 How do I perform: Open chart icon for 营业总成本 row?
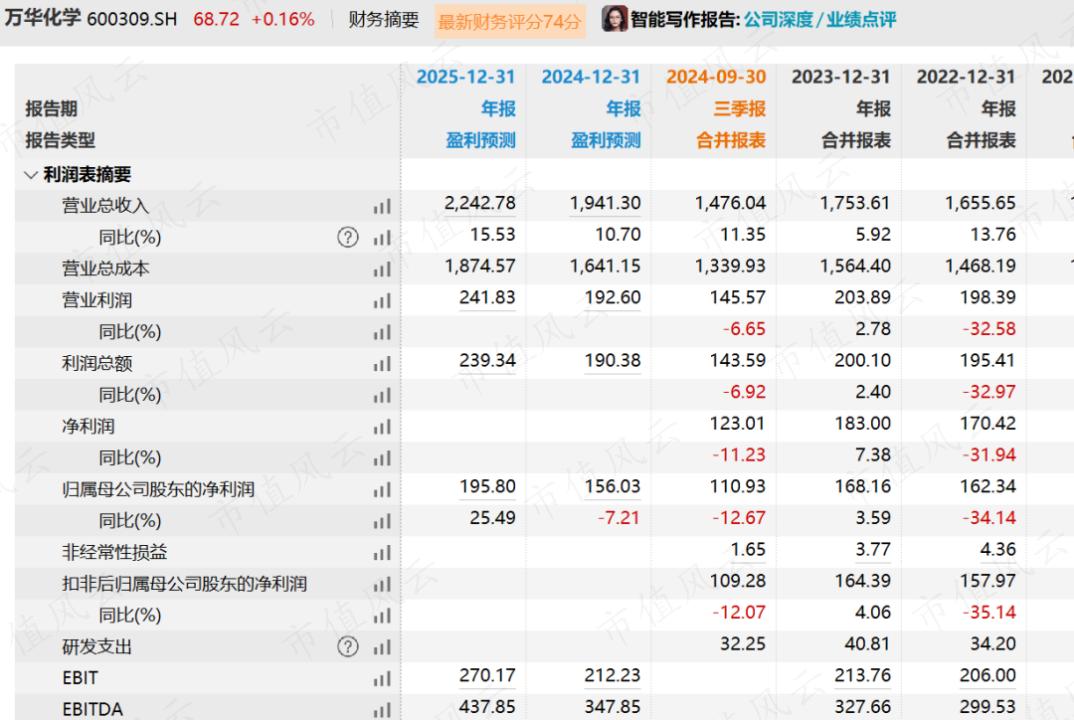(382, 269)
